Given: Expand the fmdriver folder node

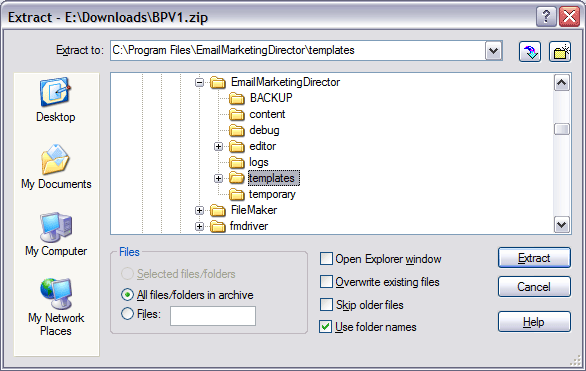Looking at the screenshot, I should (x=199, y=227).
